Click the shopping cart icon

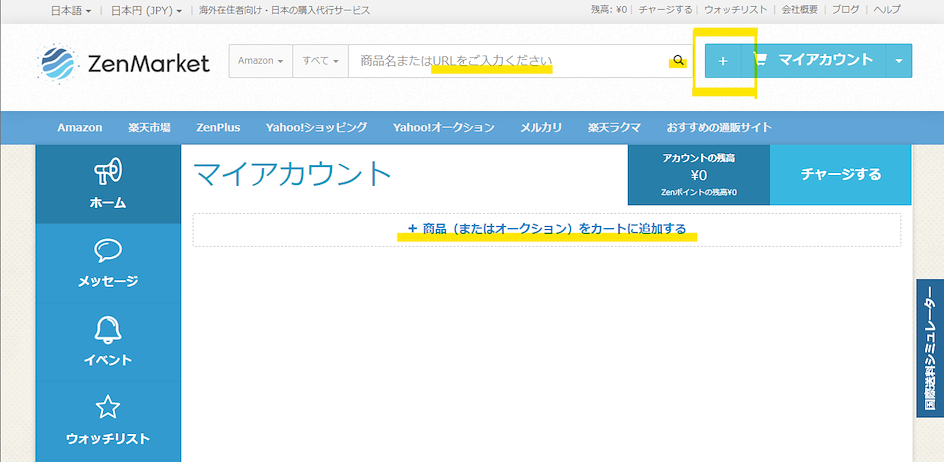click(x=760, y=60)
